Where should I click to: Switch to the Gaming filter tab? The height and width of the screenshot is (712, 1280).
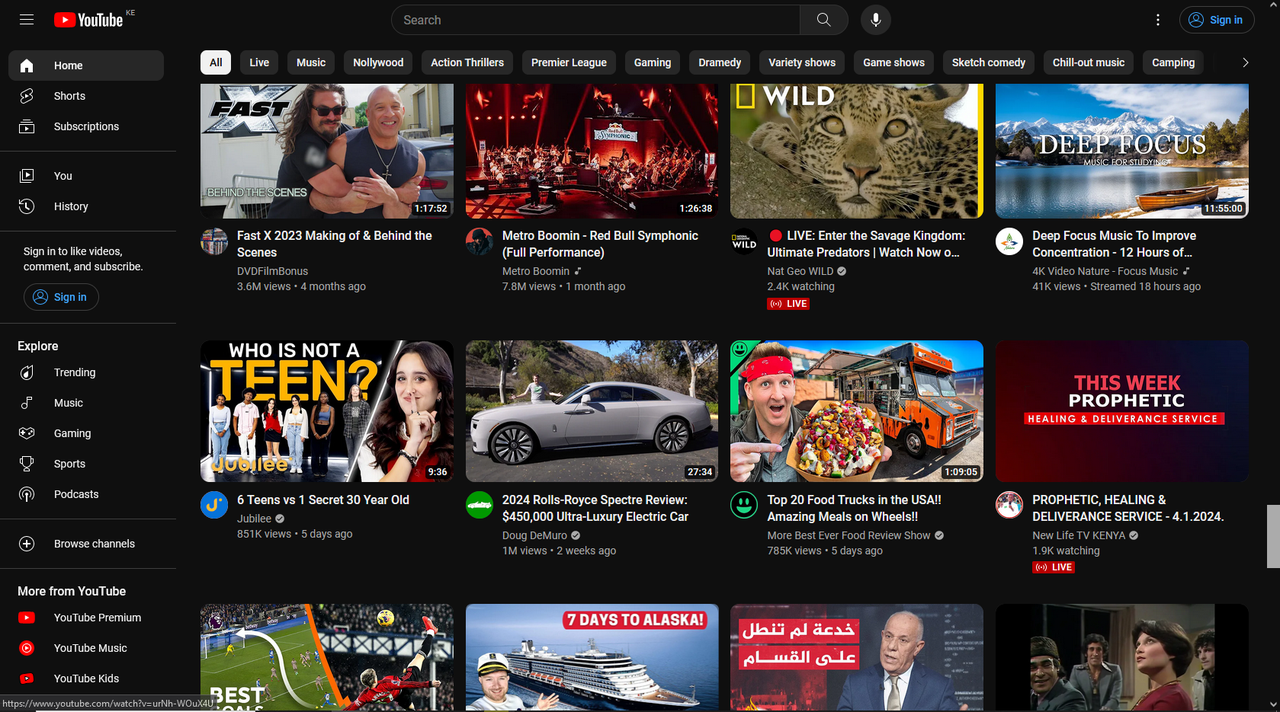(x=652, y=62)
